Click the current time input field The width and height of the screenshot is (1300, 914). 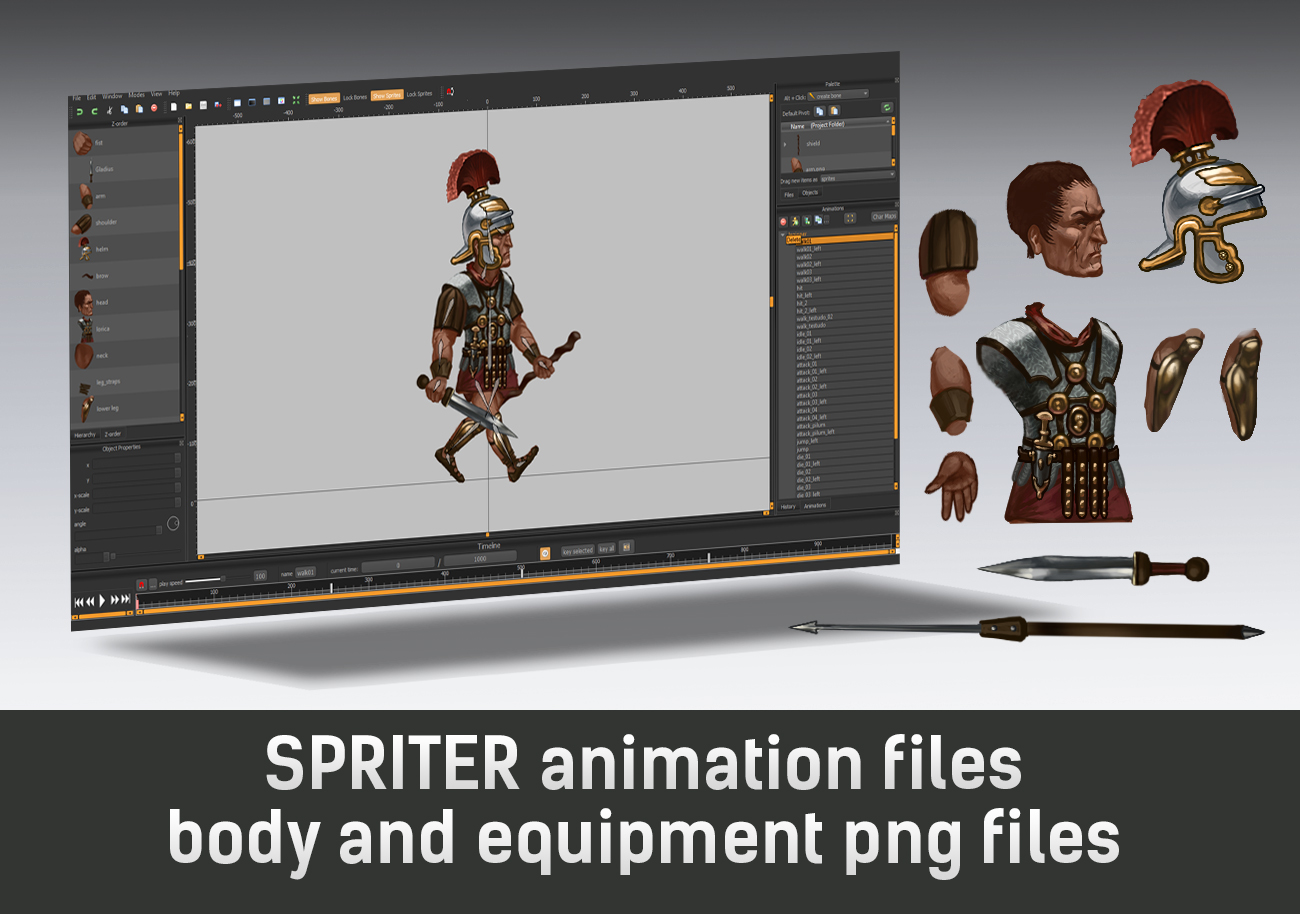pos(397,565)
